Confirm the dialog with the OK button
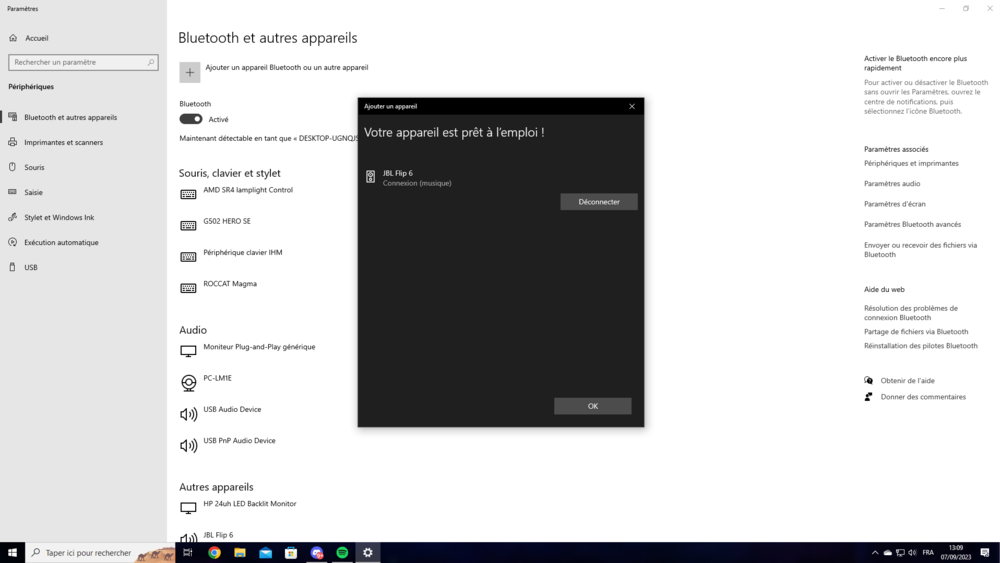Viewport: 1000px width, 563px height. pyautogui.click(x=592, y=406)
